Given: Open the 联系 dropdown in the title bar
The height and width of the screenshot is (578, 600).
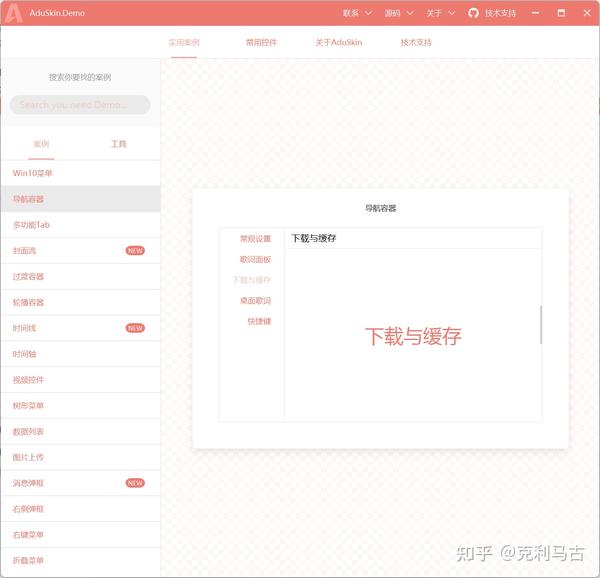Looking at the screenshot, I should (357, 13).
